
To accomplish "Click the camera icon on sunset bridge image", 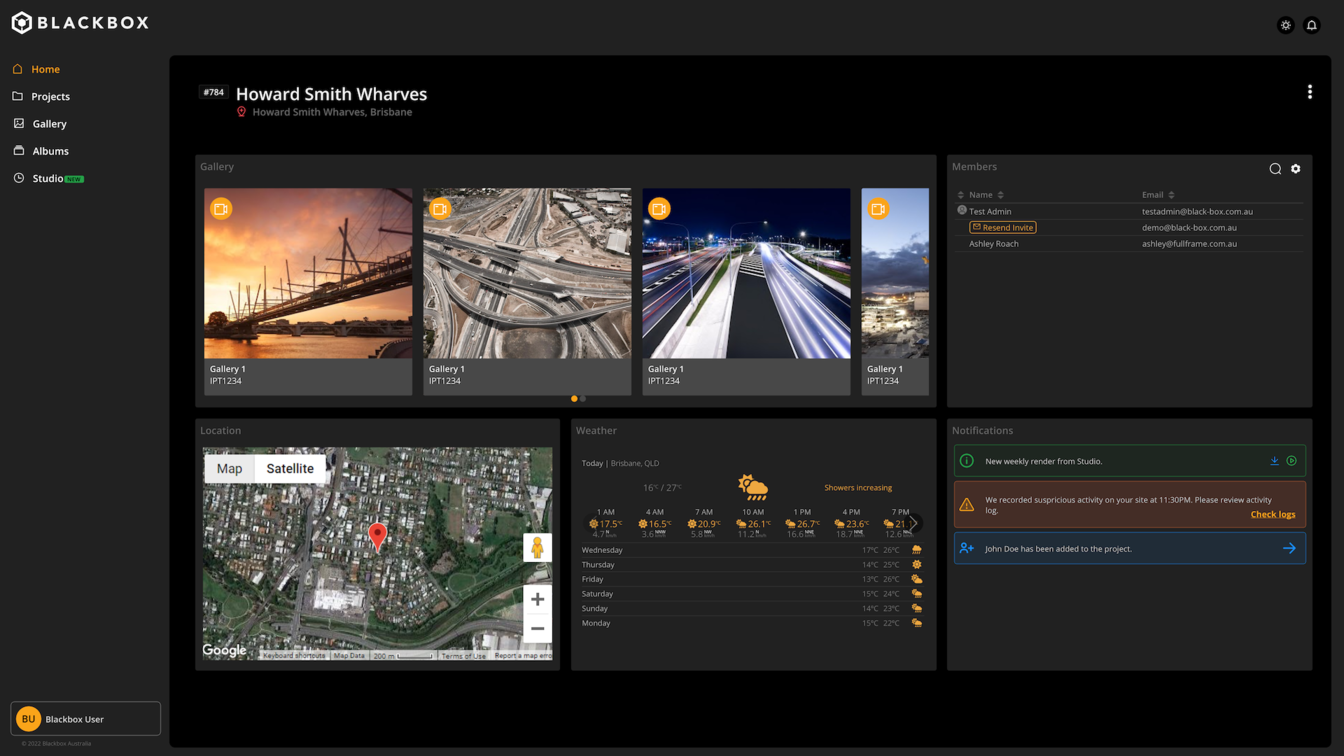I will [x=221, y=209].
